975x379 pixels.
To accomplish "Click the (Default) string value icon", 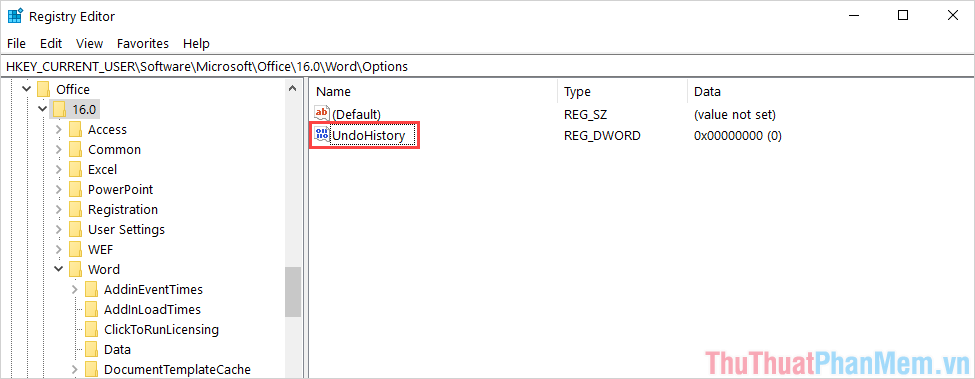I will [322, 114].
